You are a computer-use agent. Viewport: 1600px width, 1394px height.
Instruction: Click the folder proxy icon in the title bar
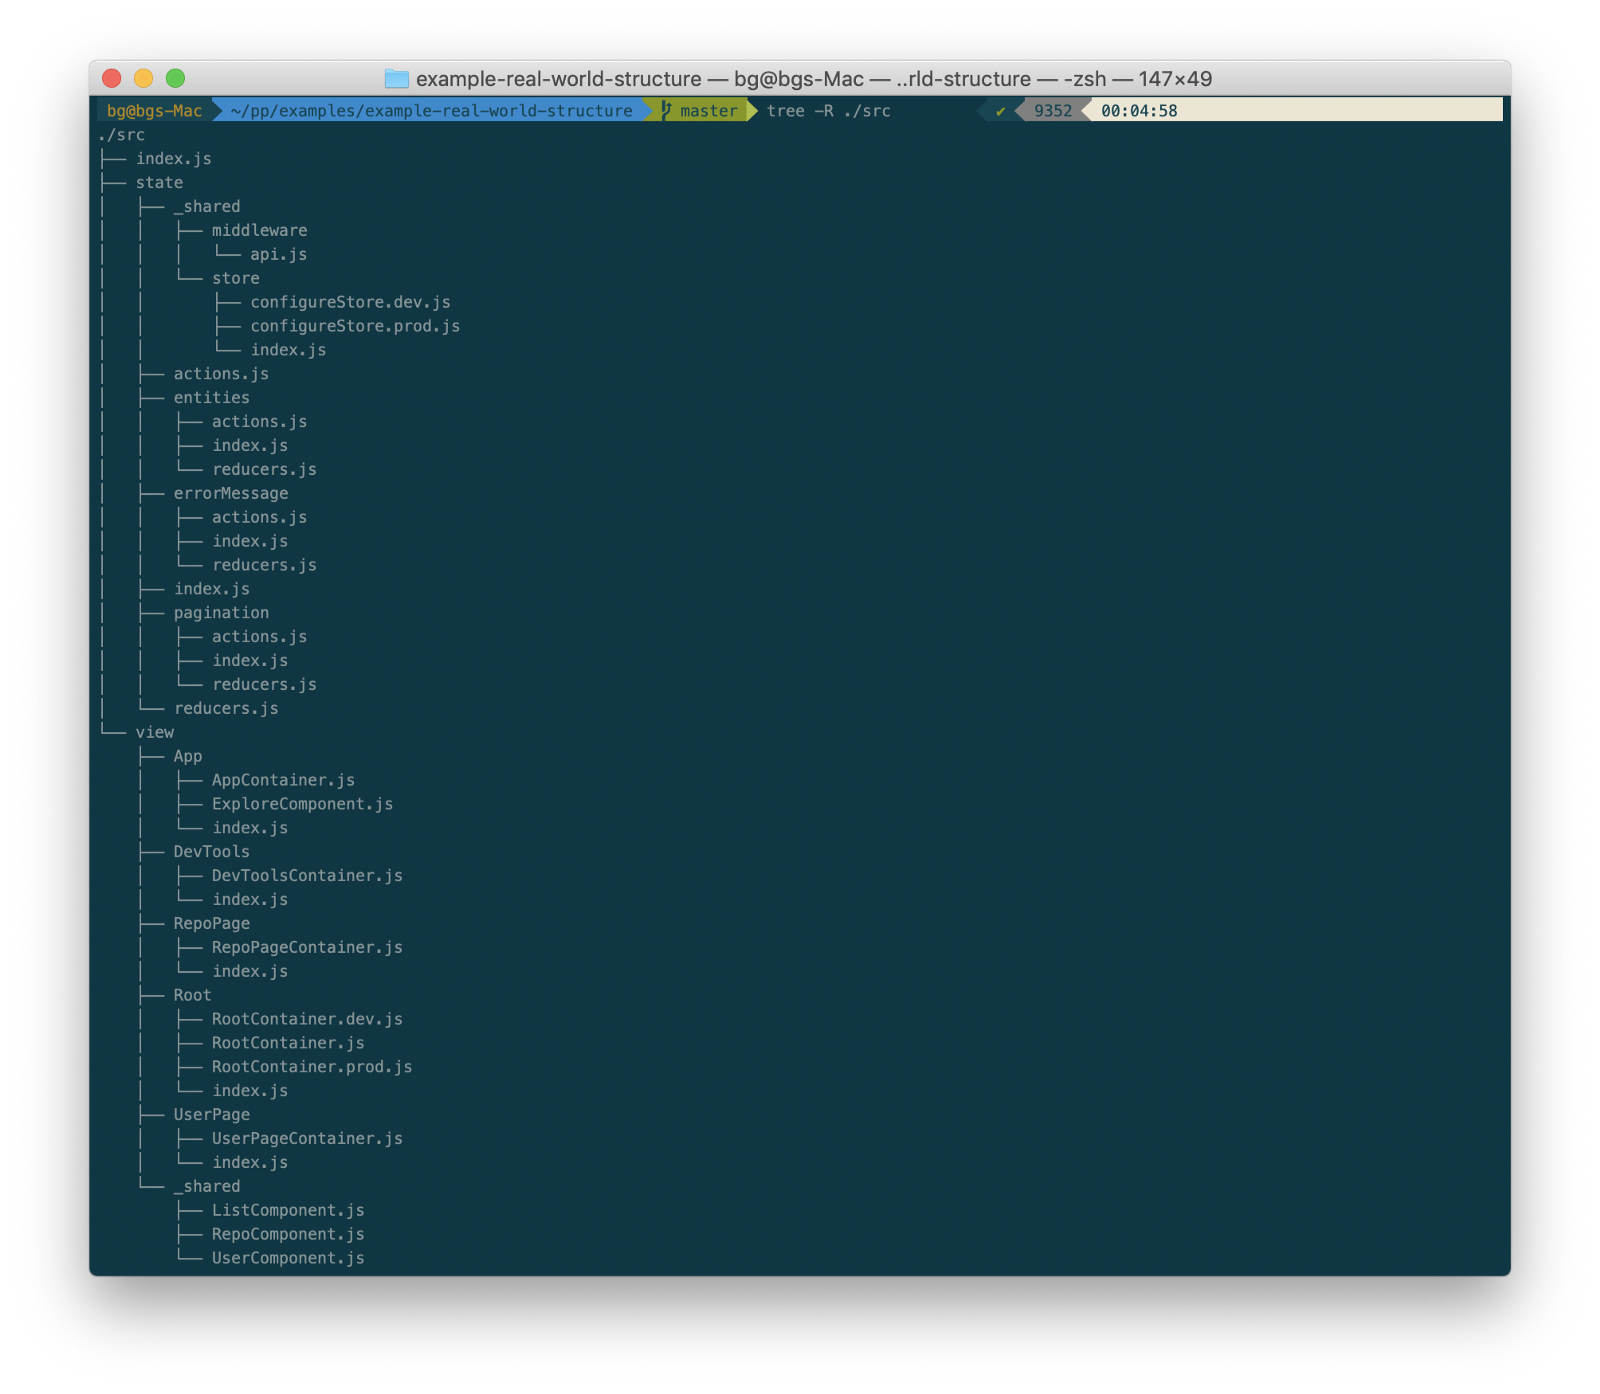[397, 79]
